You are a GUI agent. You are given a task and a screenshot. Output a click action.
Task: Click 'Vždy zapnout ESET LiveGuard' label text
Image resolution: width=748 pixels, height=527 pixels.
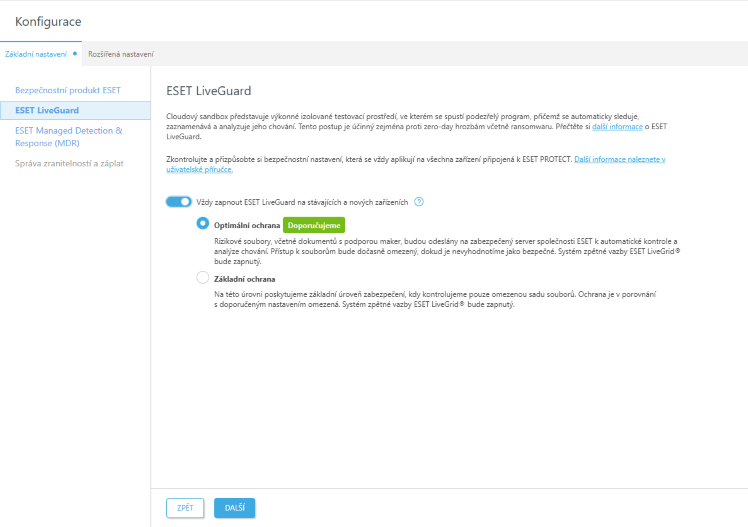[302, 202]
